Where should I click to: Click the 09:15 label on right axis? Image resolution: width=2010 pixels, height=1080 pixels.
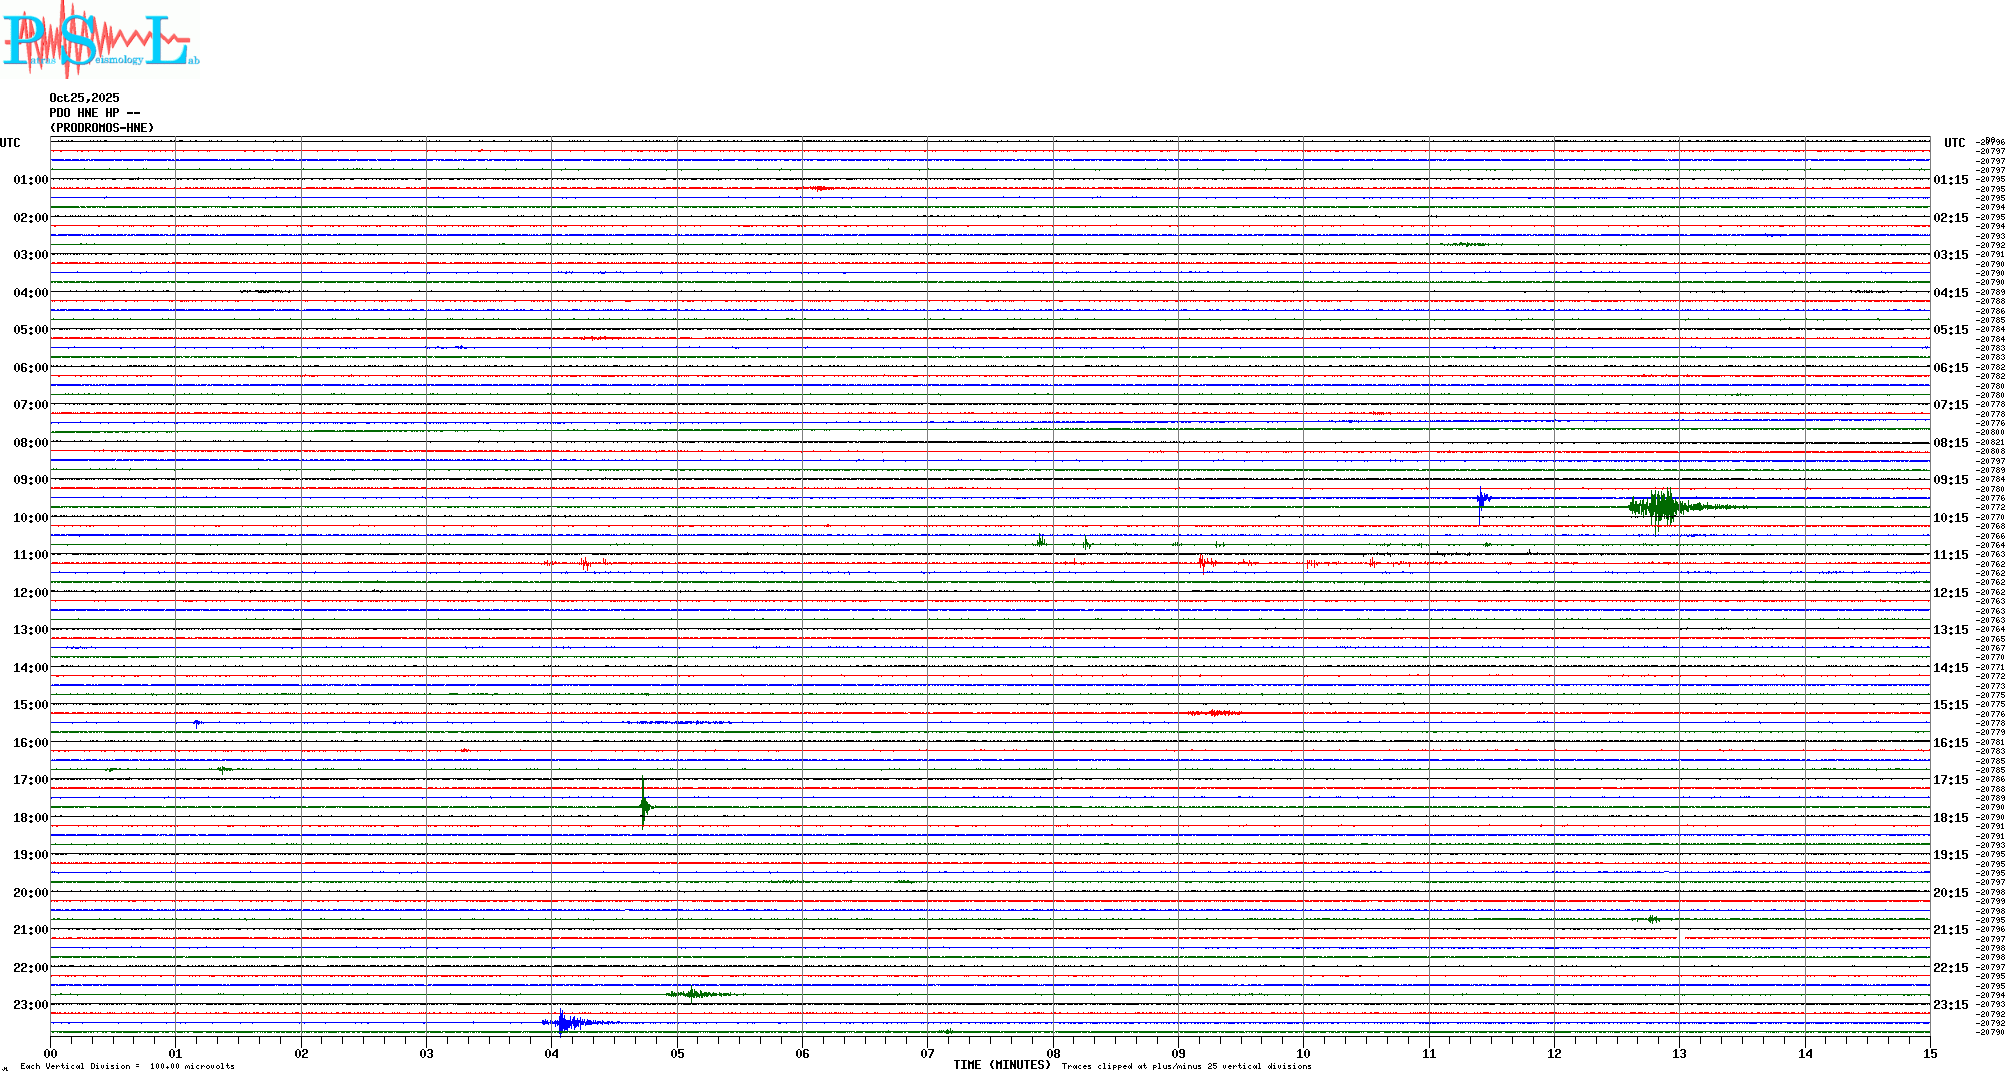click(x=1950, y=480)
